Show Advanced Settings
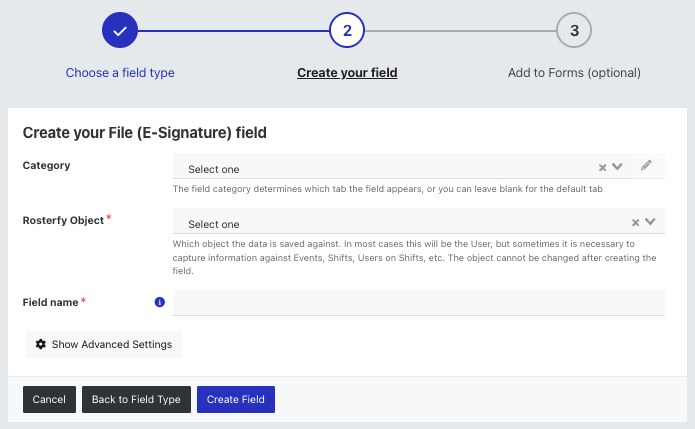This screenshot has width=695, height=429. [x=104, y=344]
